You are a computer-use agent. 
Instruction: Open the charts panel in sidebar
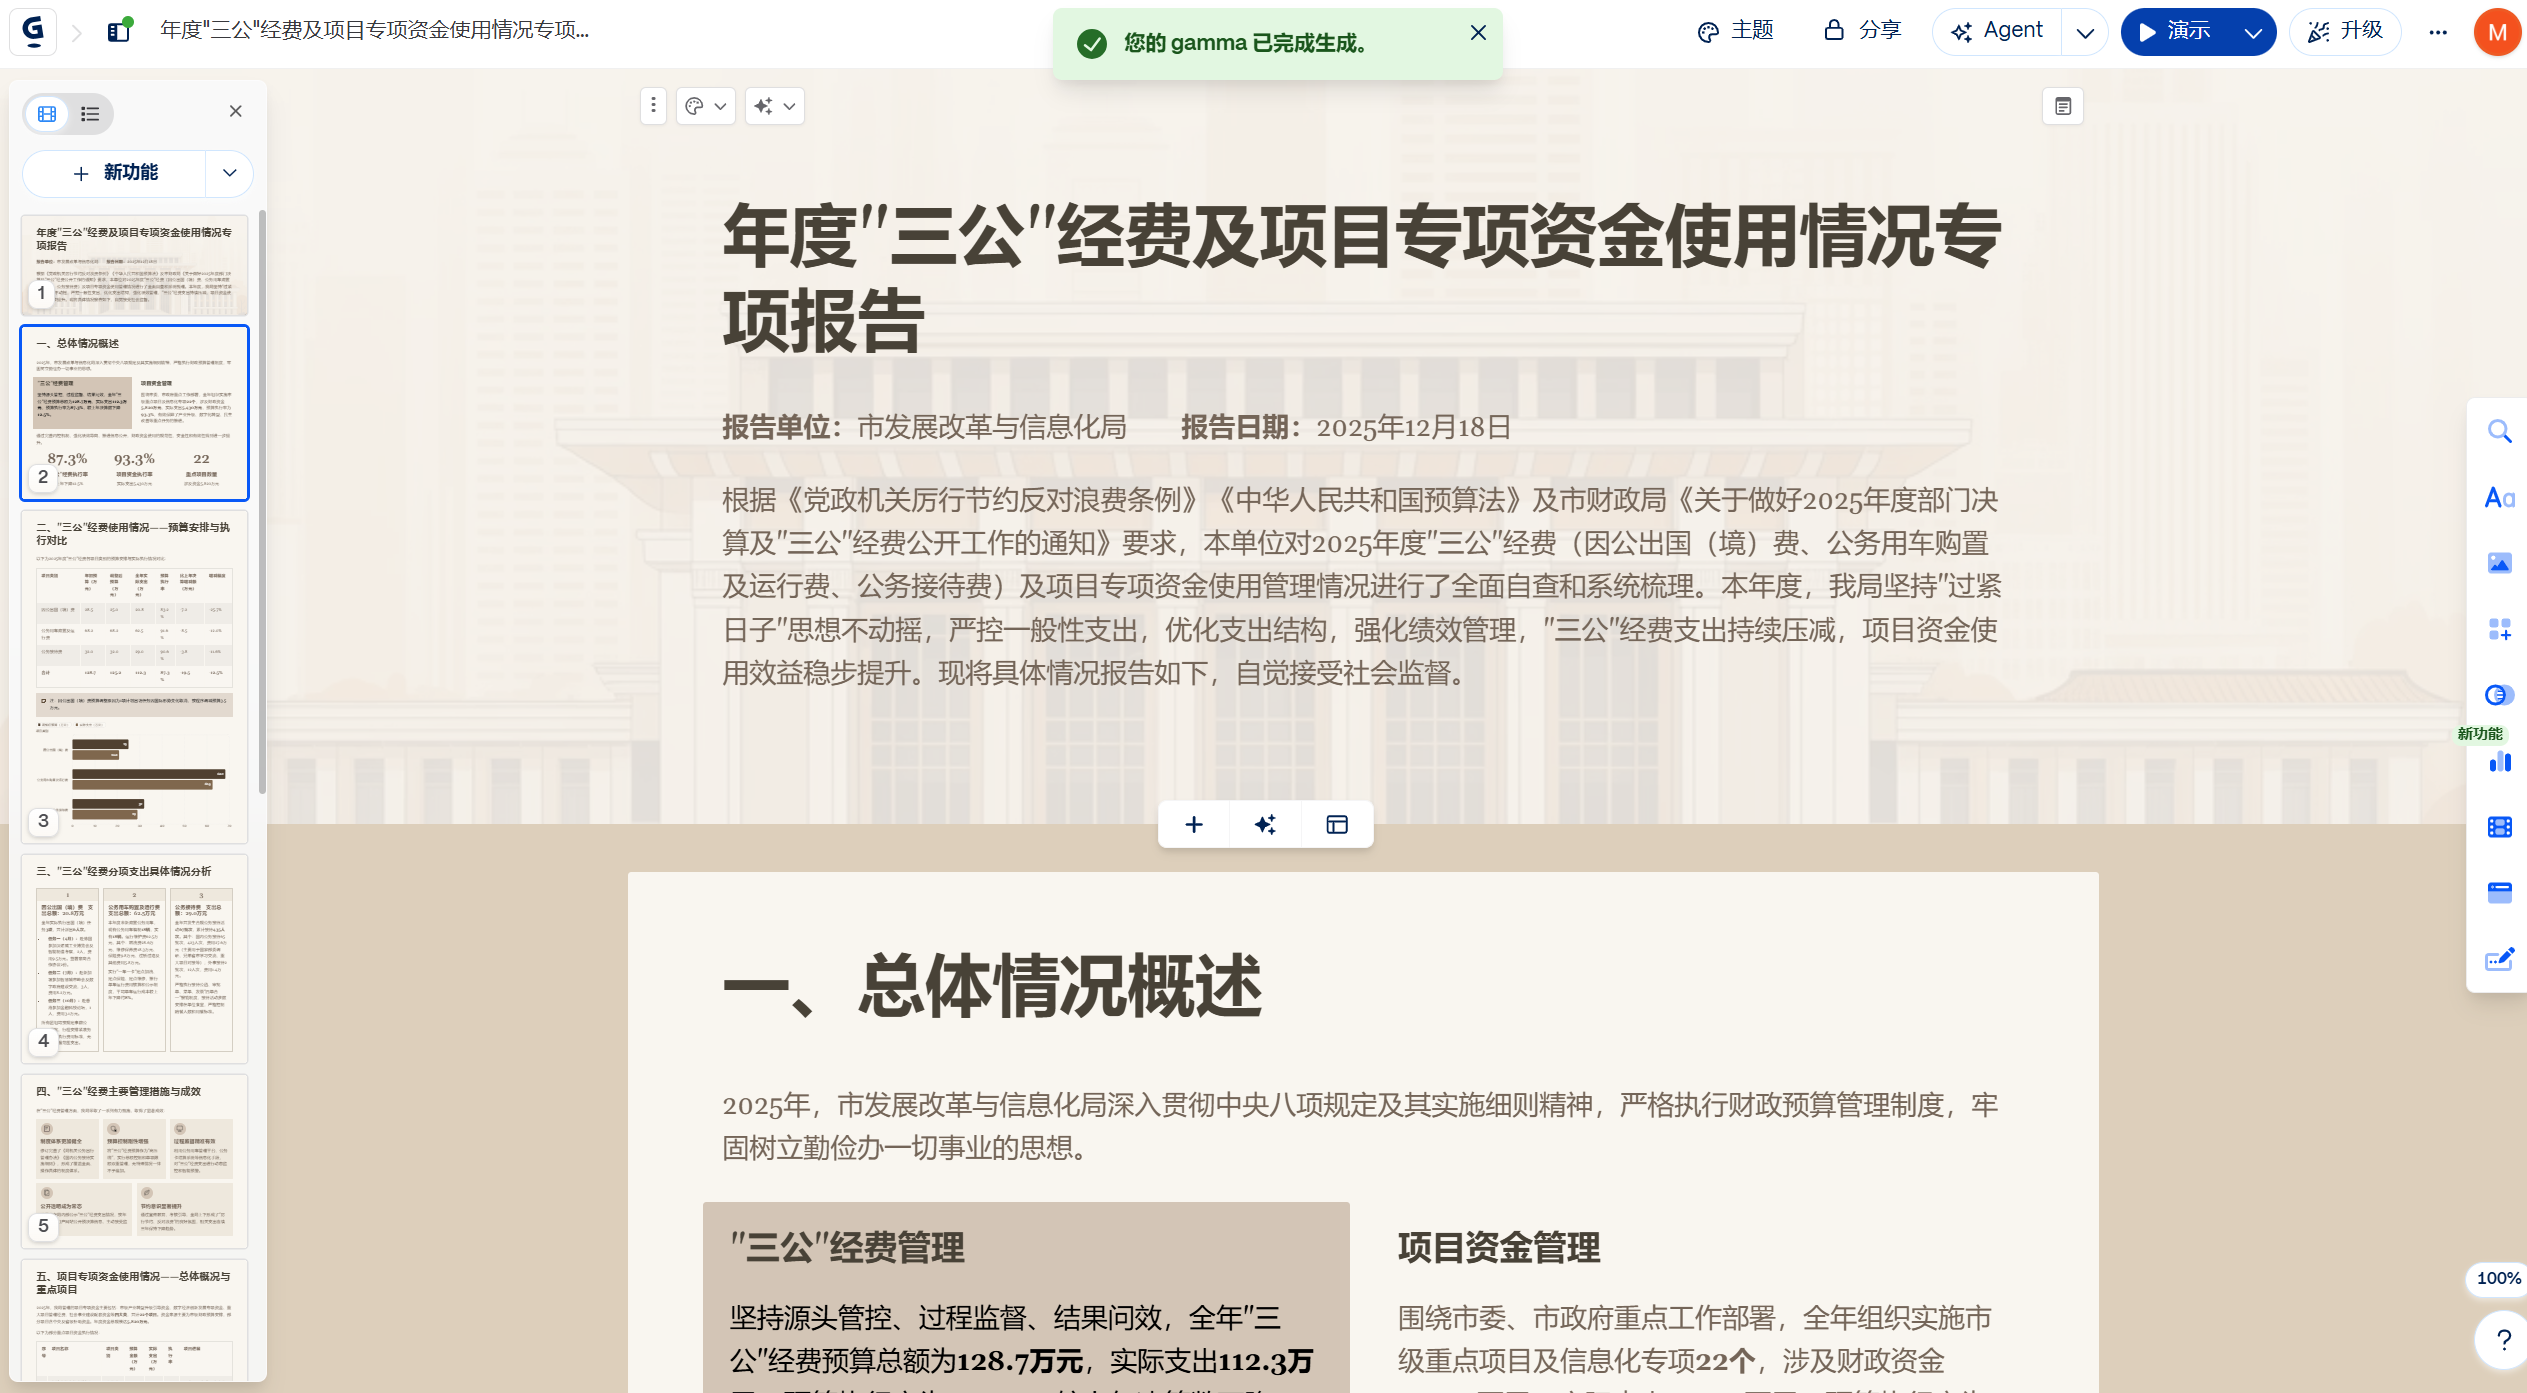coord(2499,762)
